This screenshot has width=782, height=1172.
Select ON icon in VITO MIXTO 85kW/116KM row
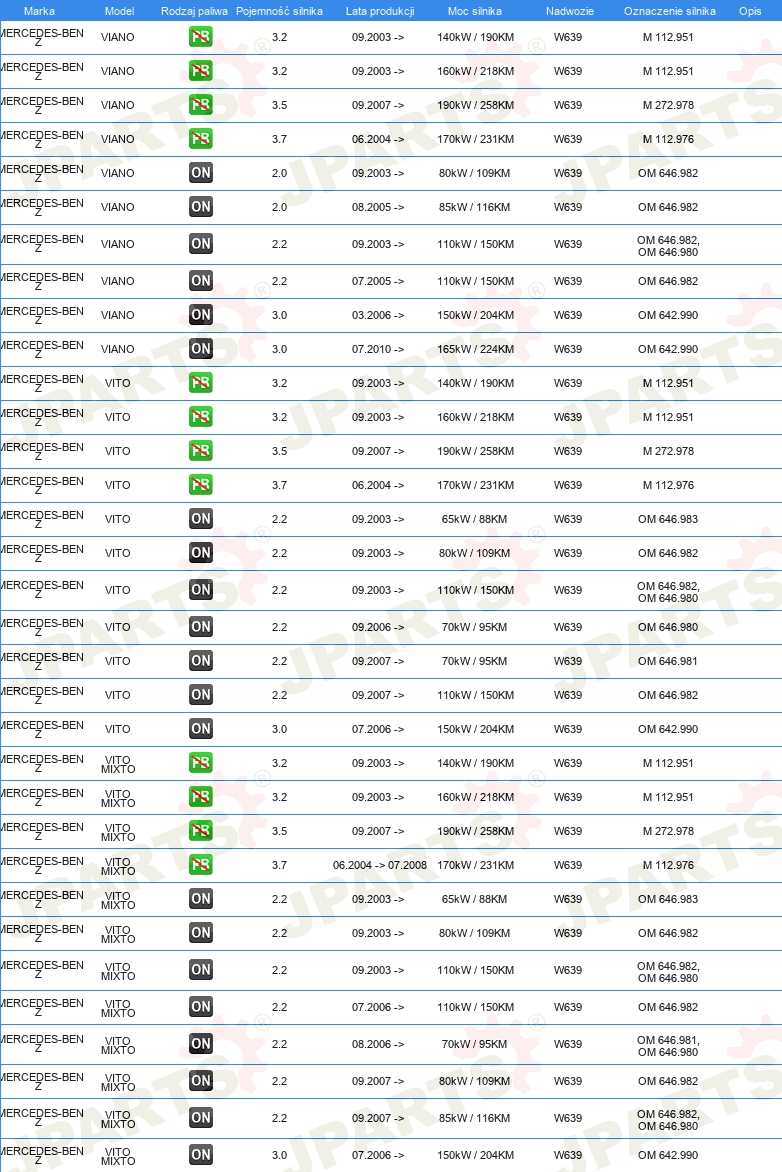200,1117
